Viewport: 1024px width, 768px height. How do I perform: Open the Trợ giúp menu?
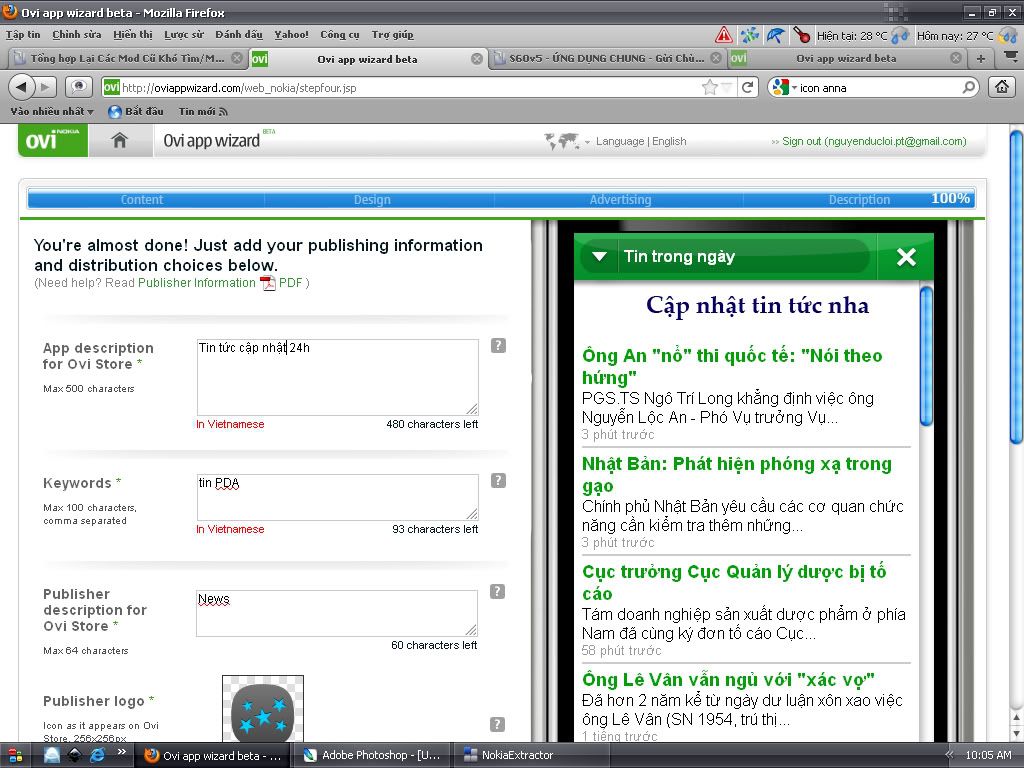click(392, 35)
